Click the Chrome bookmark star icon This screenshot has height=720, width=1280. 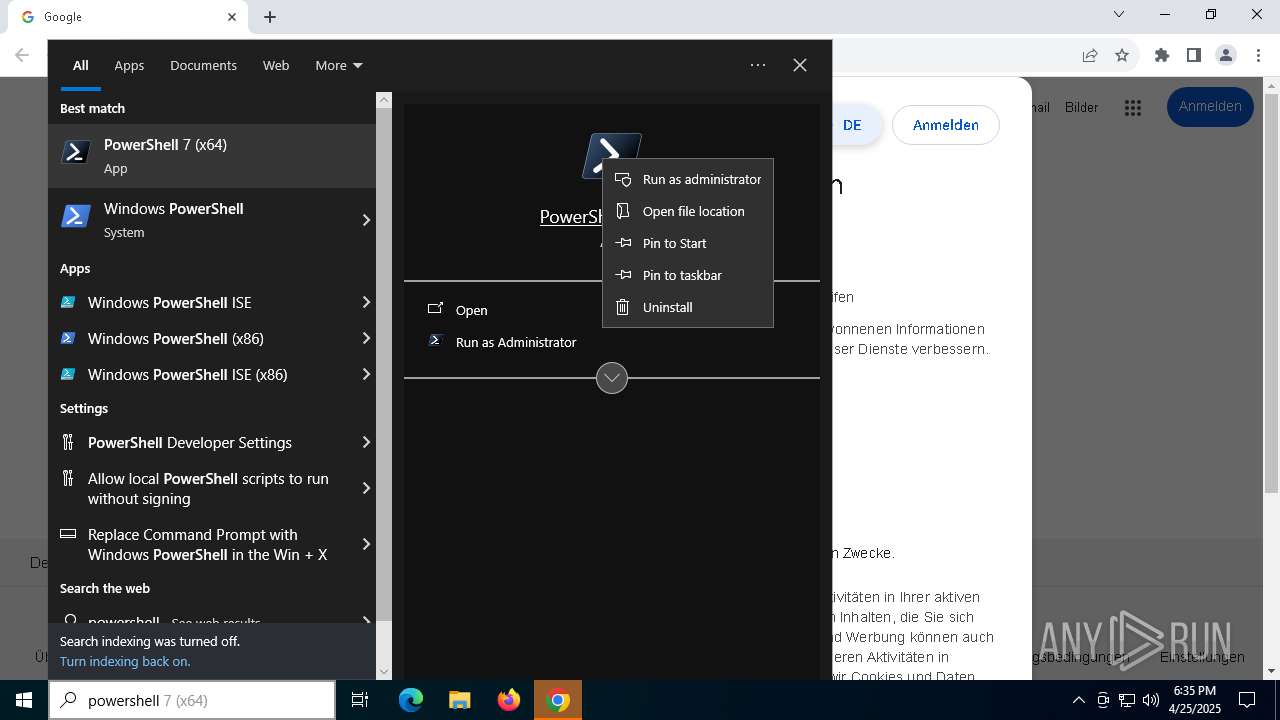coord(1122,56)
